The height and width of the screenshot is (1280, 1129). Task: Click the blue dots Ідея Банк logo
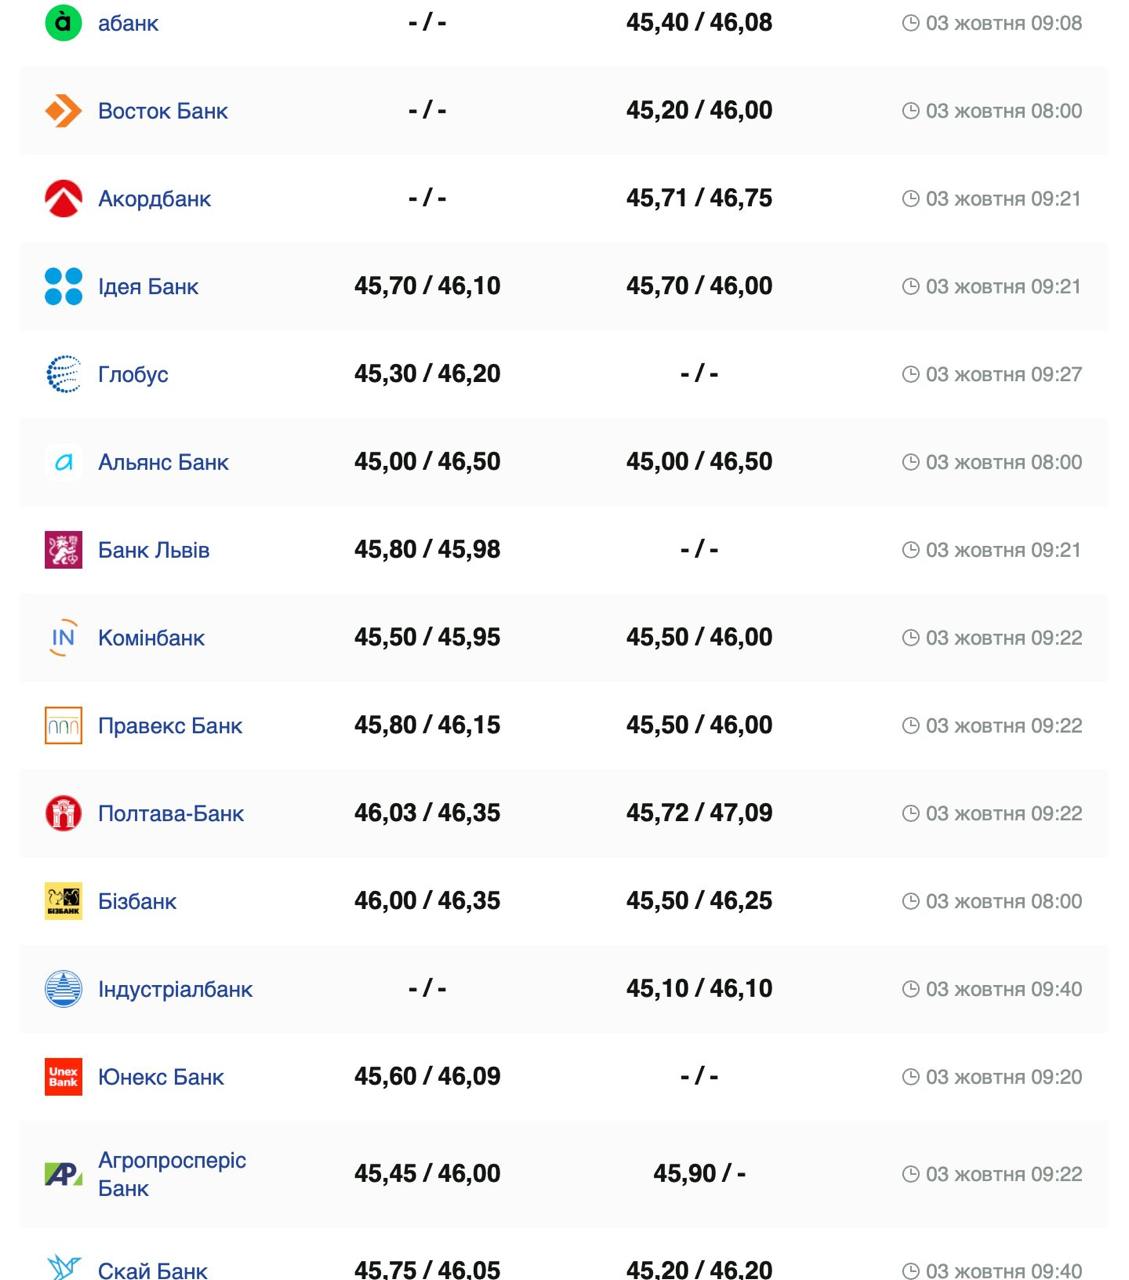point(63,286)
